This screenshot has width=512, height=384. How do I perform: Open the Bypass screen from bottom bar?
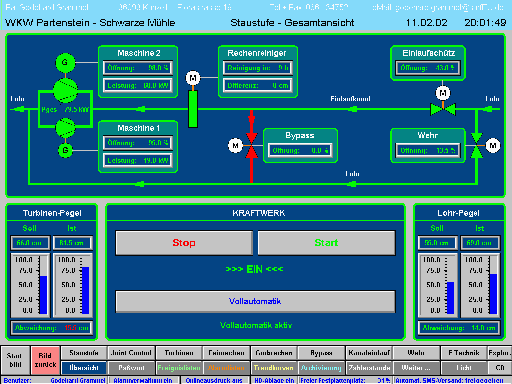[x=321, y=353]
